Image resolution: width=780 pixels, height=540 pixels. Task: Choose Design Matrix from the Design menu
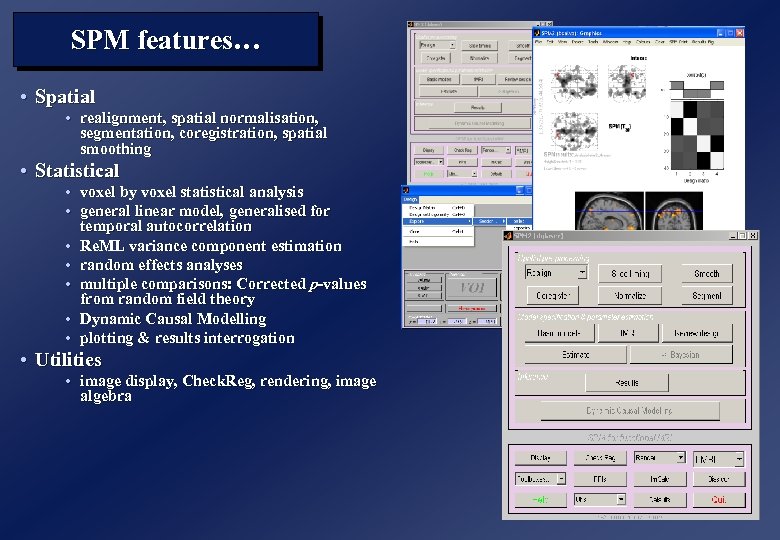(437, 208)
